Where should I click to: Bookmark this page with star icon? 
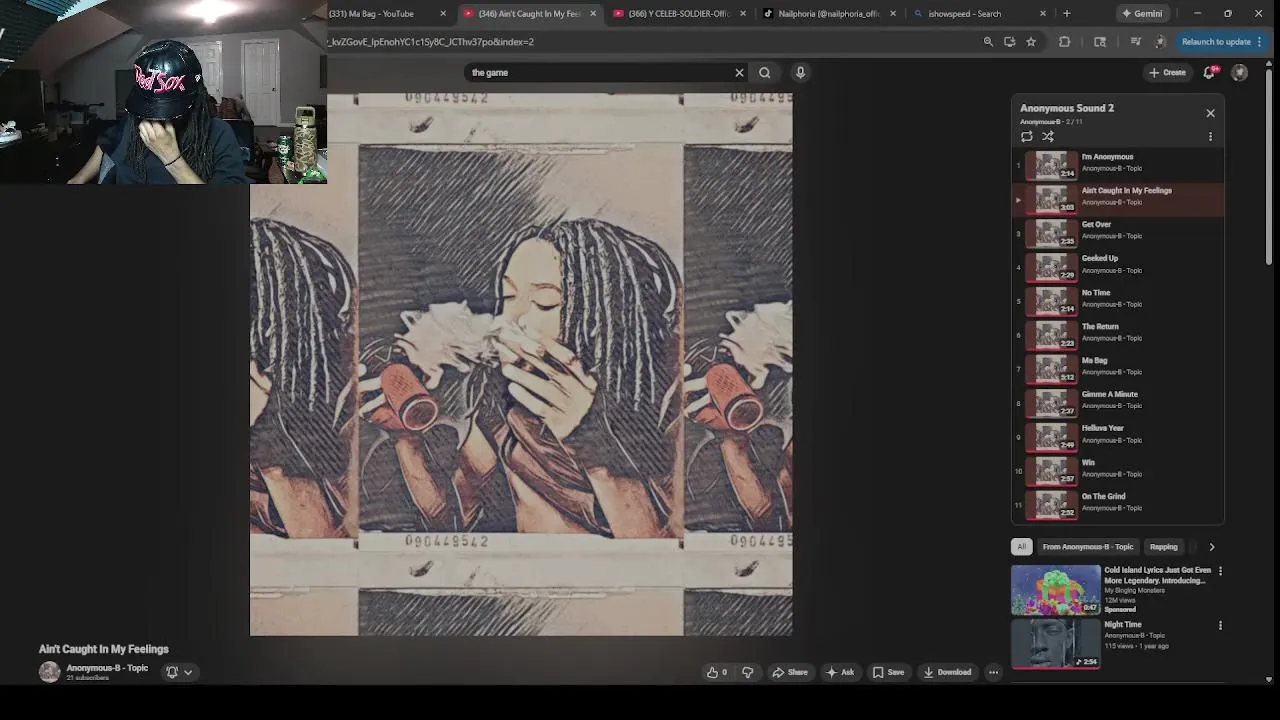coord(1031,42)
